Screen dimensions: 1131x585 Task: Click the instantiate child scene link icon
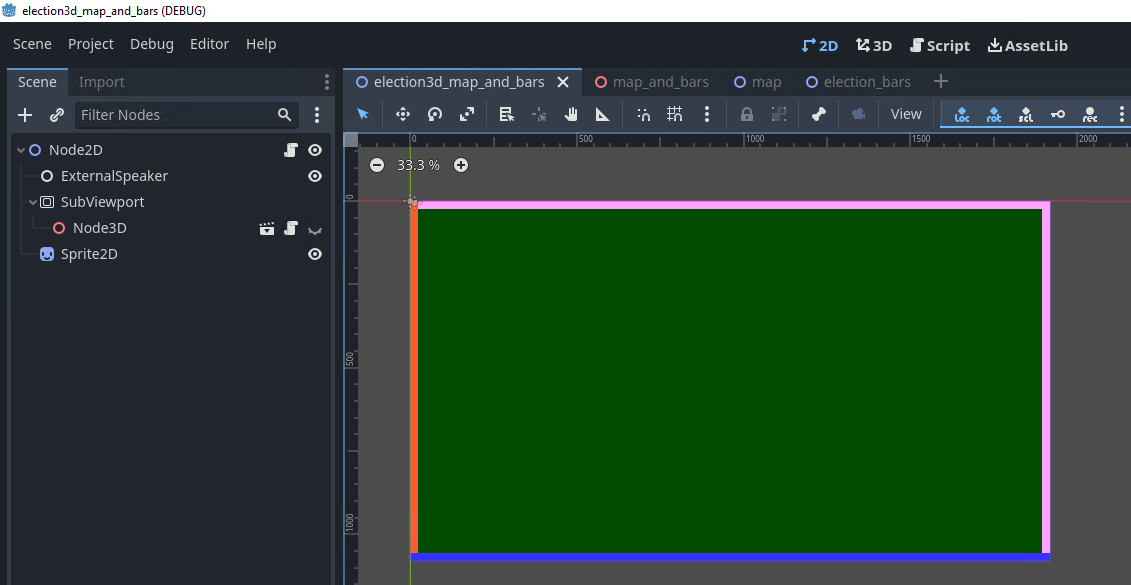point(57,115)
